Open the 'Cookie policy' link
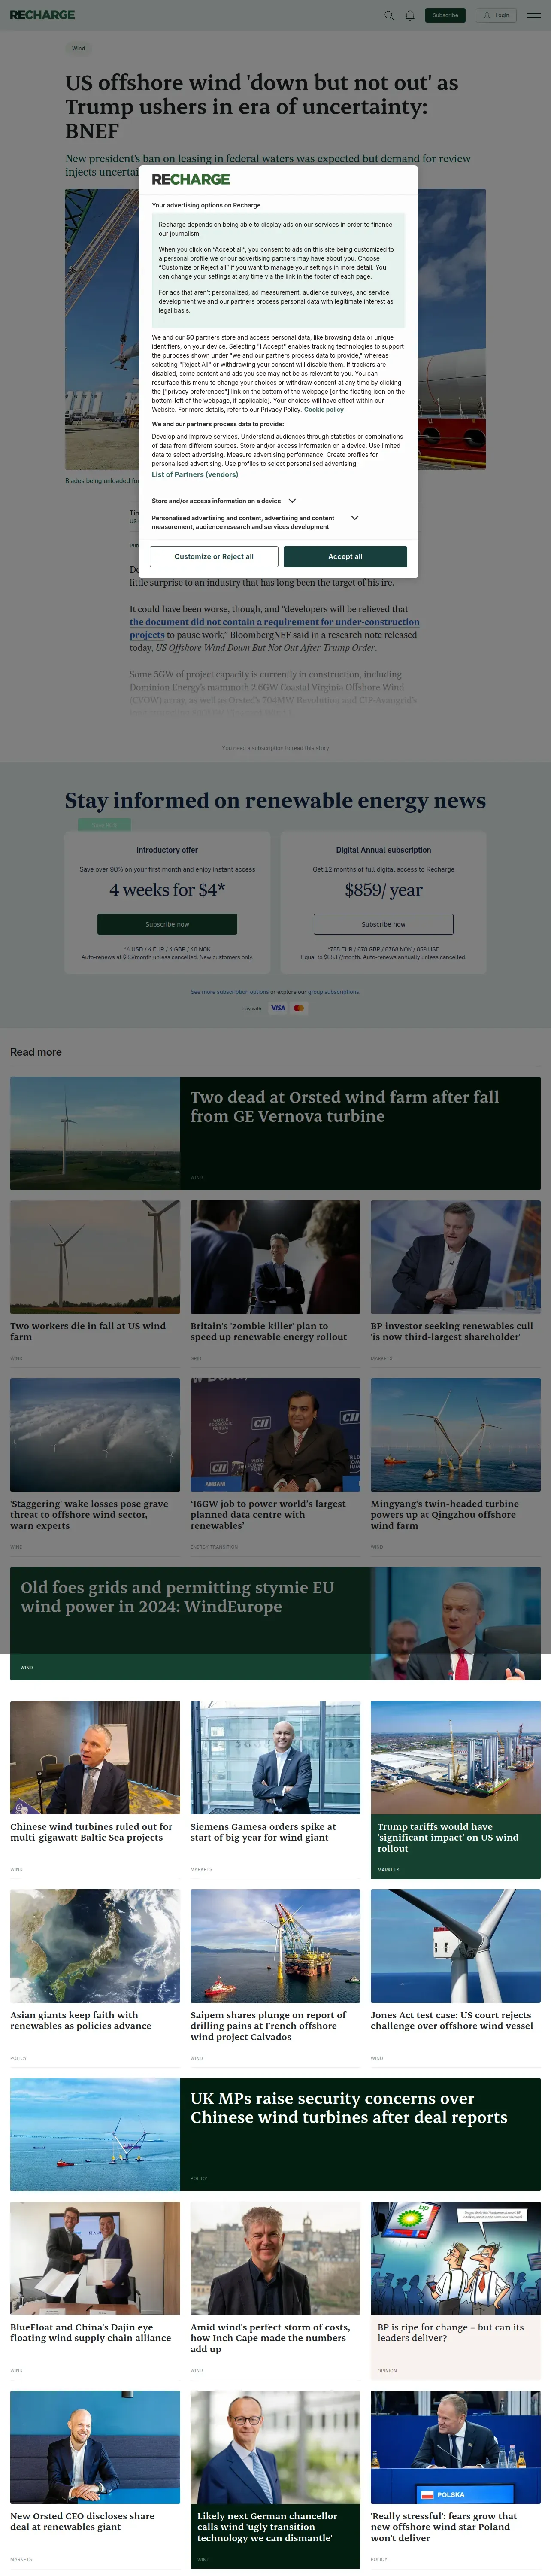 pyautogui.click(x=324, y=409)
